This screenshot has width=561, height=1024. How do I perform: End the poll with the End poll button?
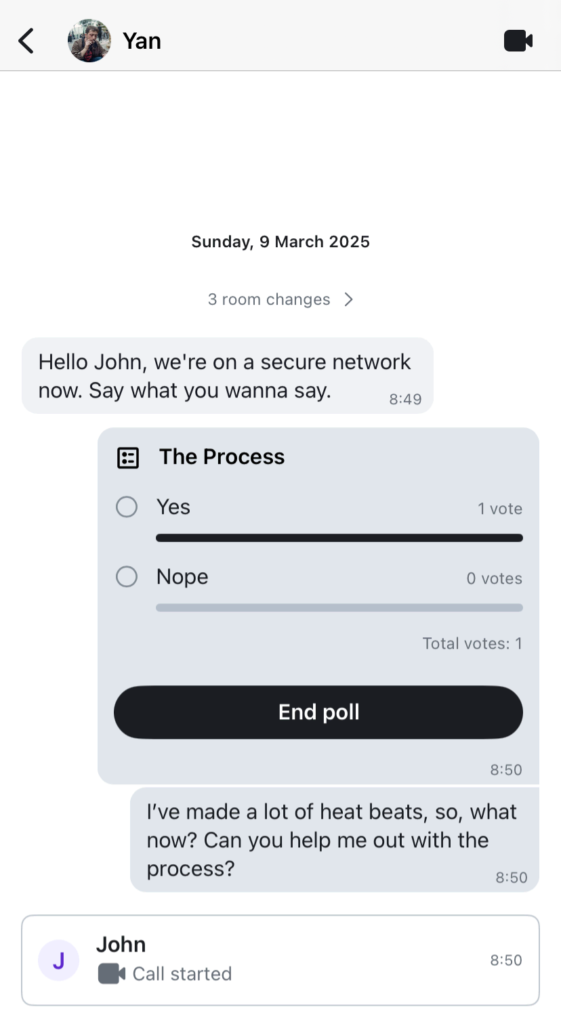click(319, 712)
